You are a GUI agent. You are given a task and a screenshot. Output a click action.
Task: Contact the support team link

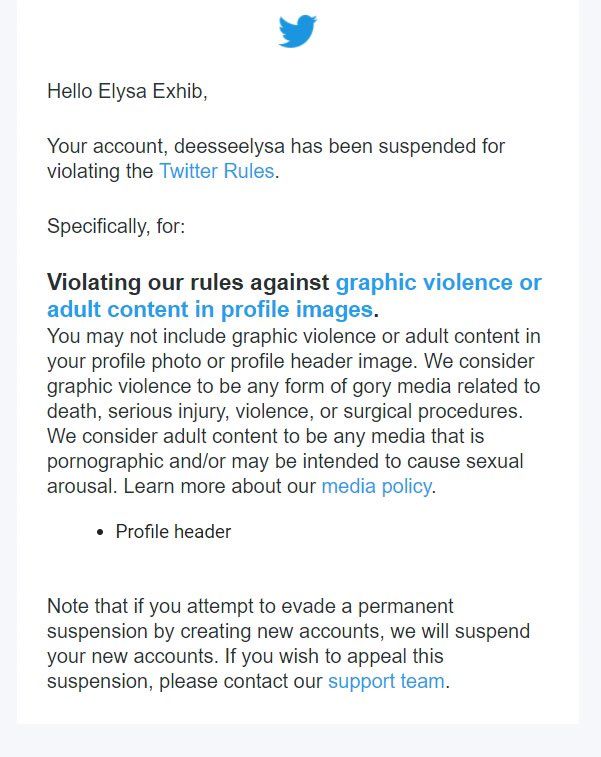point(386,681)
